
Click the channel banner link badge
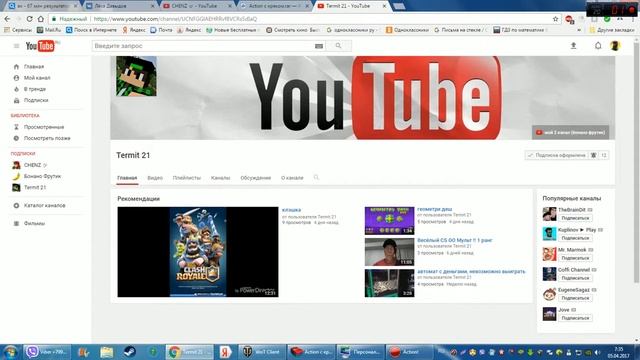570,132
